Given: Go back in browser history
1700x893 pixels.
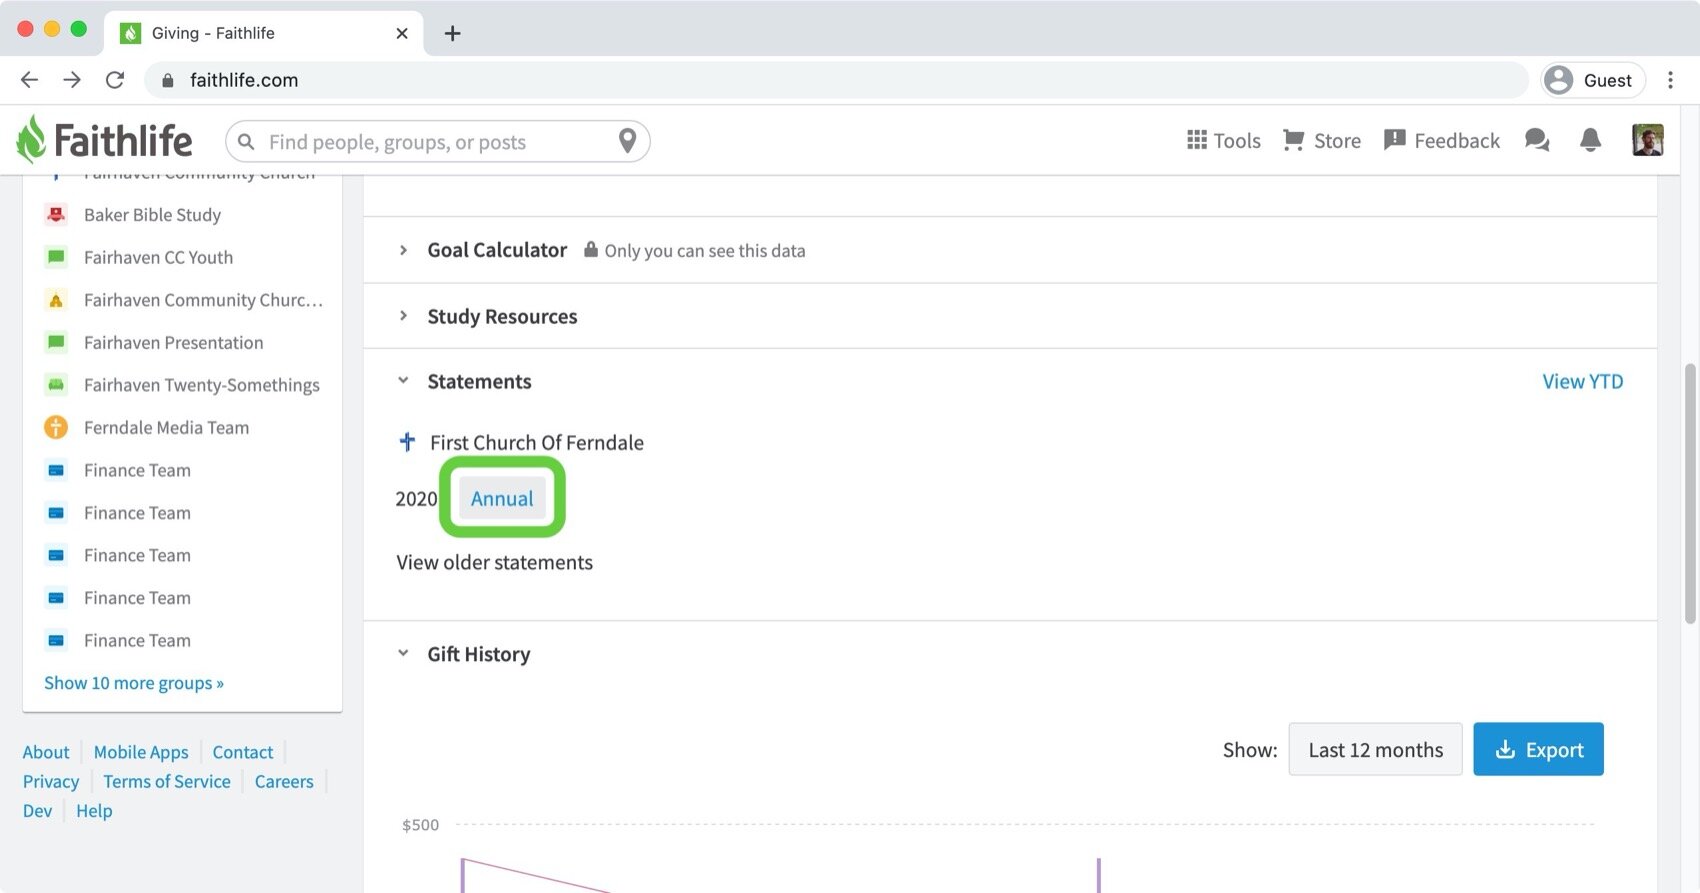Looking at the screenshot, I should click(29, 80).
